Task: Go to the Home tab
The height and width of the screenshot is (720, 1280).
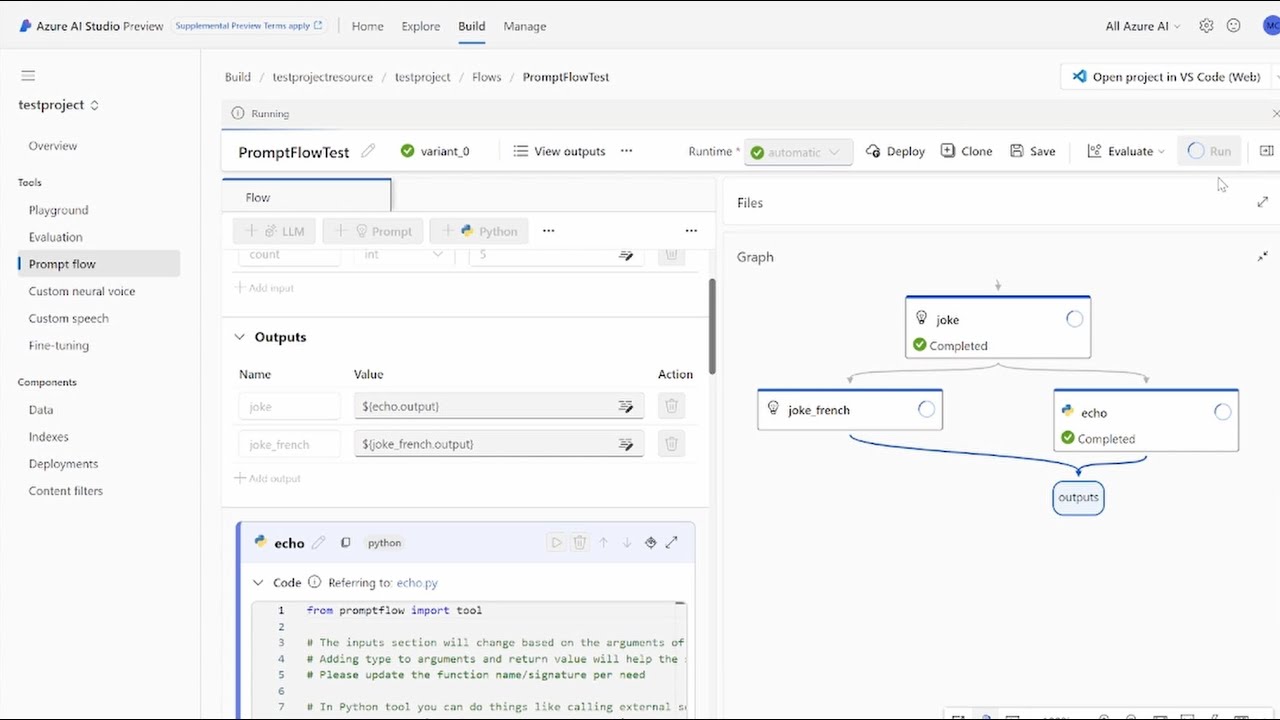Action: 367,26
